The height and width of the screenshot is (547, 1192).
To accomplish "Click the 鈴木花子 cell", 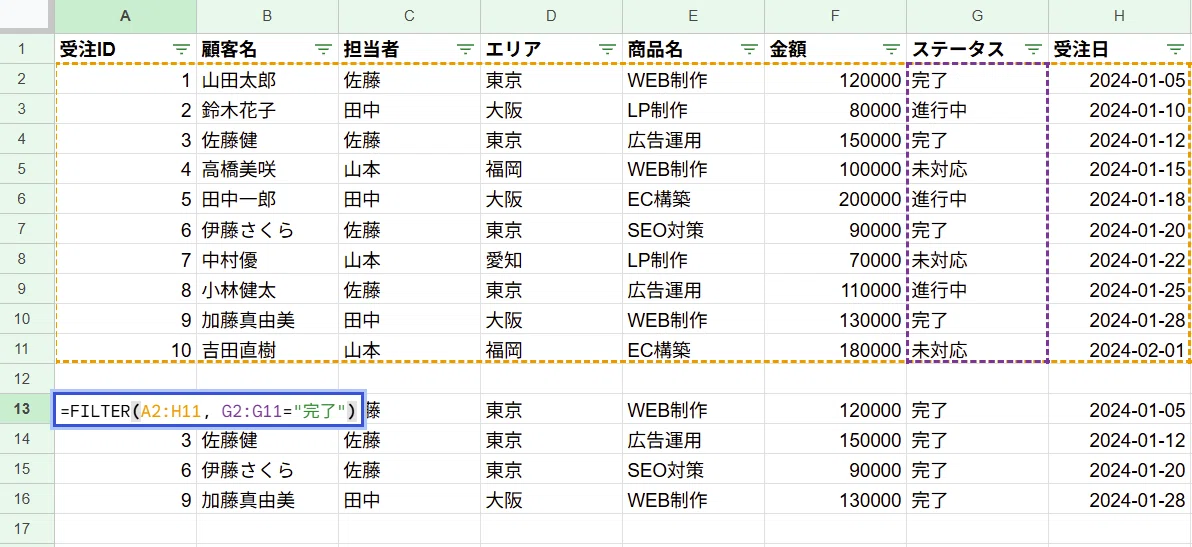I will click(268, 110).
